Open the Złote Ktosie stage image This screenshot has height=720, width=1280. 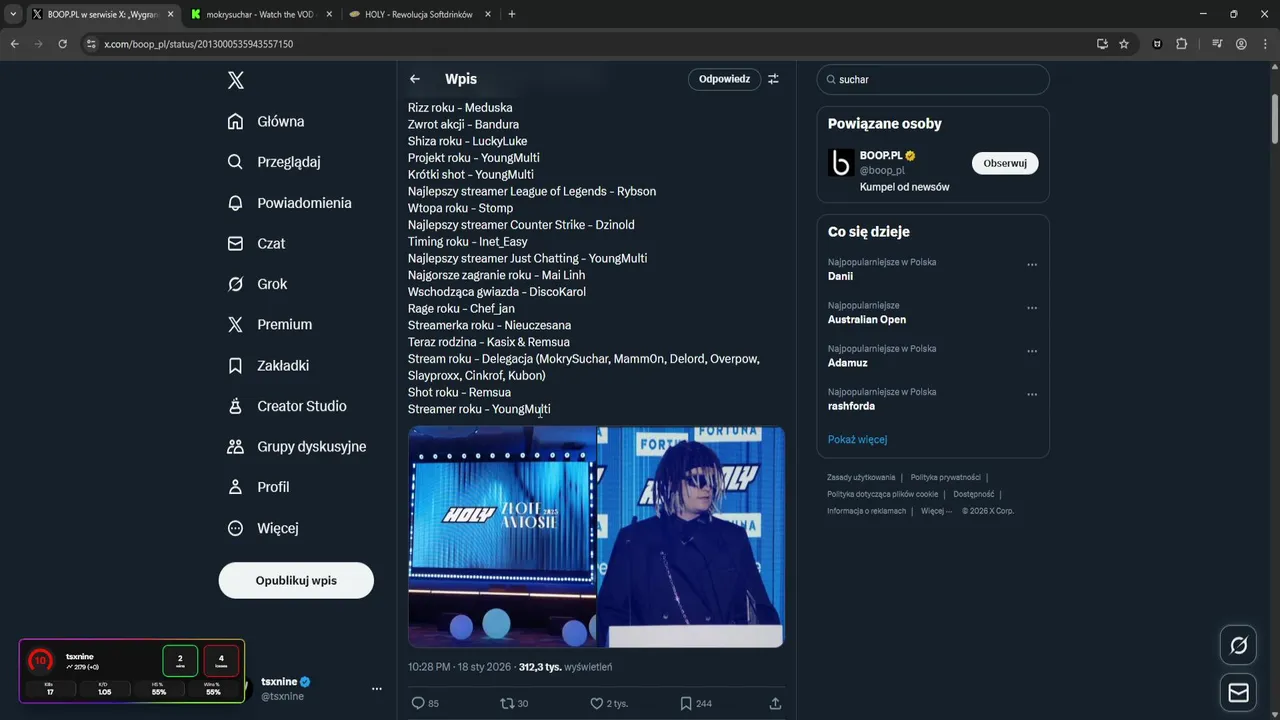502,537
